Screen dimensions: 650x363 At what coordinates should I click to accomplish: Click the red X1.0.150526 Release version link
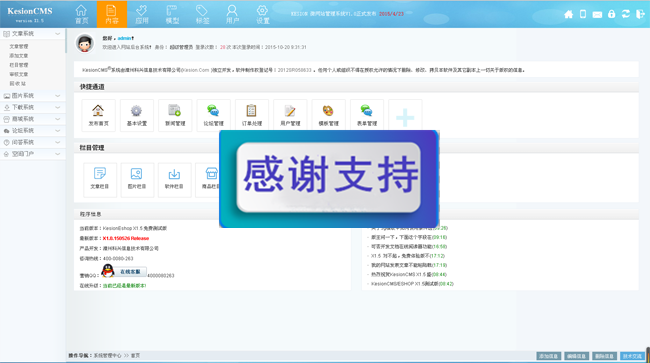pos(126,238)
